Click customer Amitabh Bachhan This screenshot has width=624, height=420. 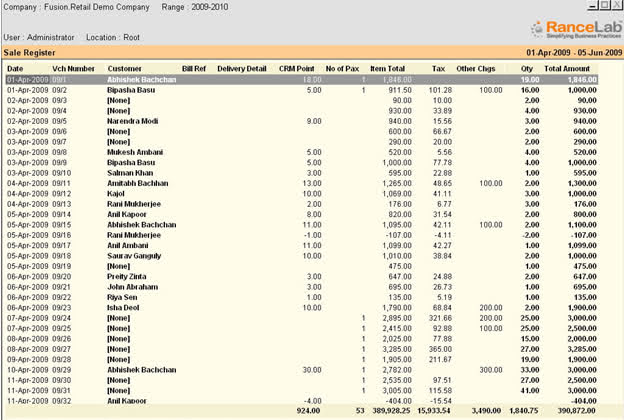138,183
